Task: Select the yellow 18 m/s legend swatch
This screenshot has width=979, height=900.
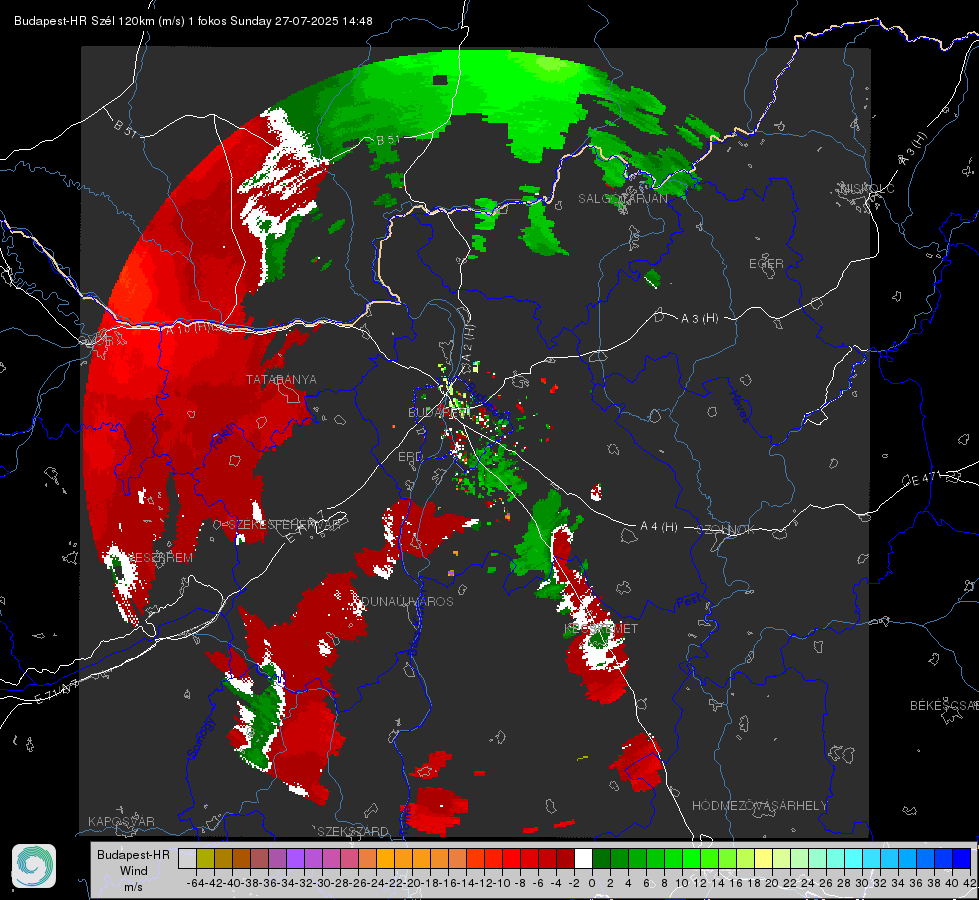Action: pos(764,859)
